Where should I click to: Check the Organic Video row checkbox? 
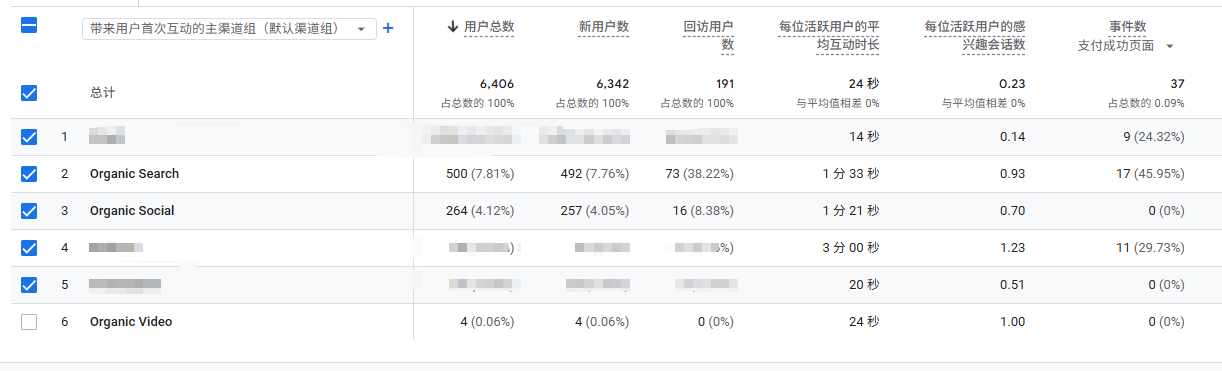click(x=29, y=322)
